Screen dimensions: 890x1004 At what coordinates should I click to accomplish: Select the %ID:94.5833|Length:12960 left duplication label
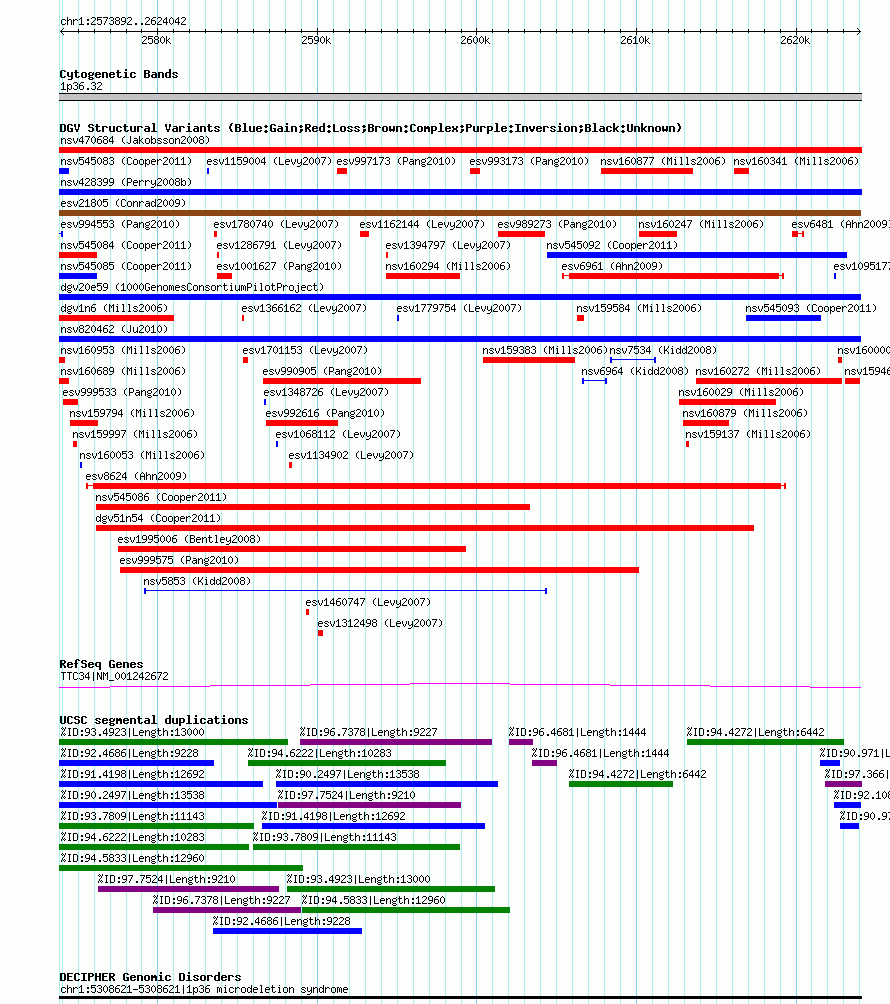[x=133, y=858]
